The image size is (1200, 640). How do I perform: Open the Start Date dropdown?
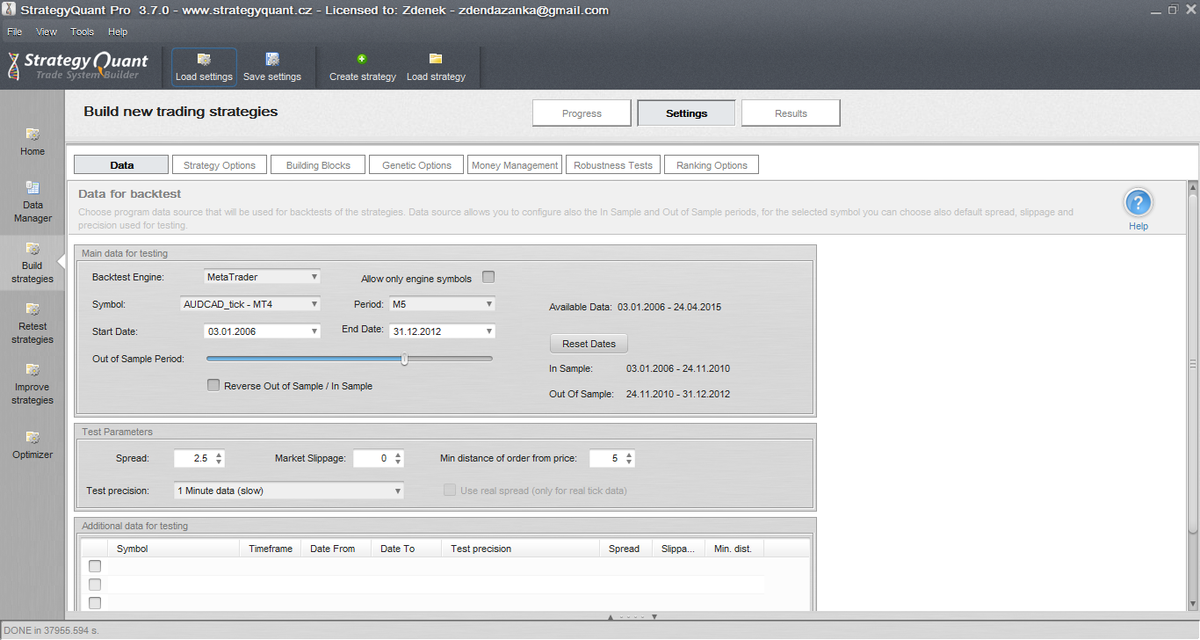point(261,331)
